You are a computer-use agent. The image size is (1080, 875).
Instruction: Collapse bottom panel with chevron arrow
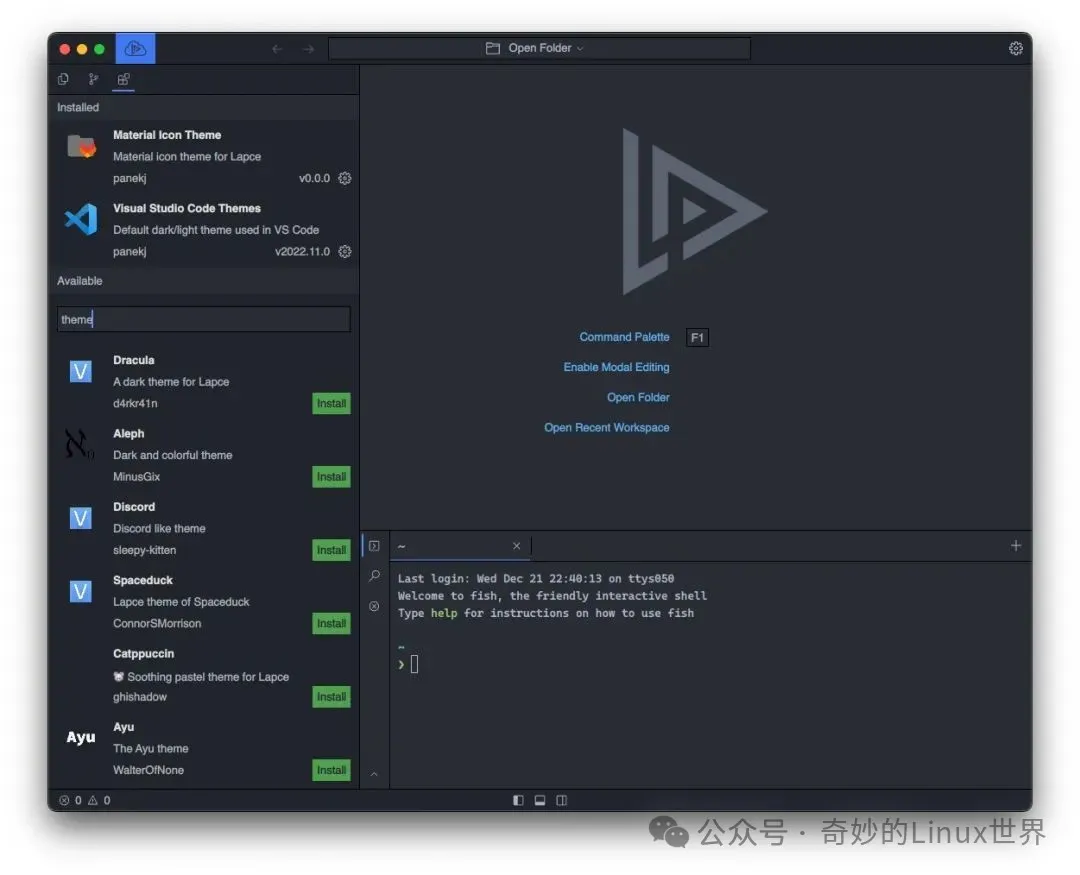(374, 773)
